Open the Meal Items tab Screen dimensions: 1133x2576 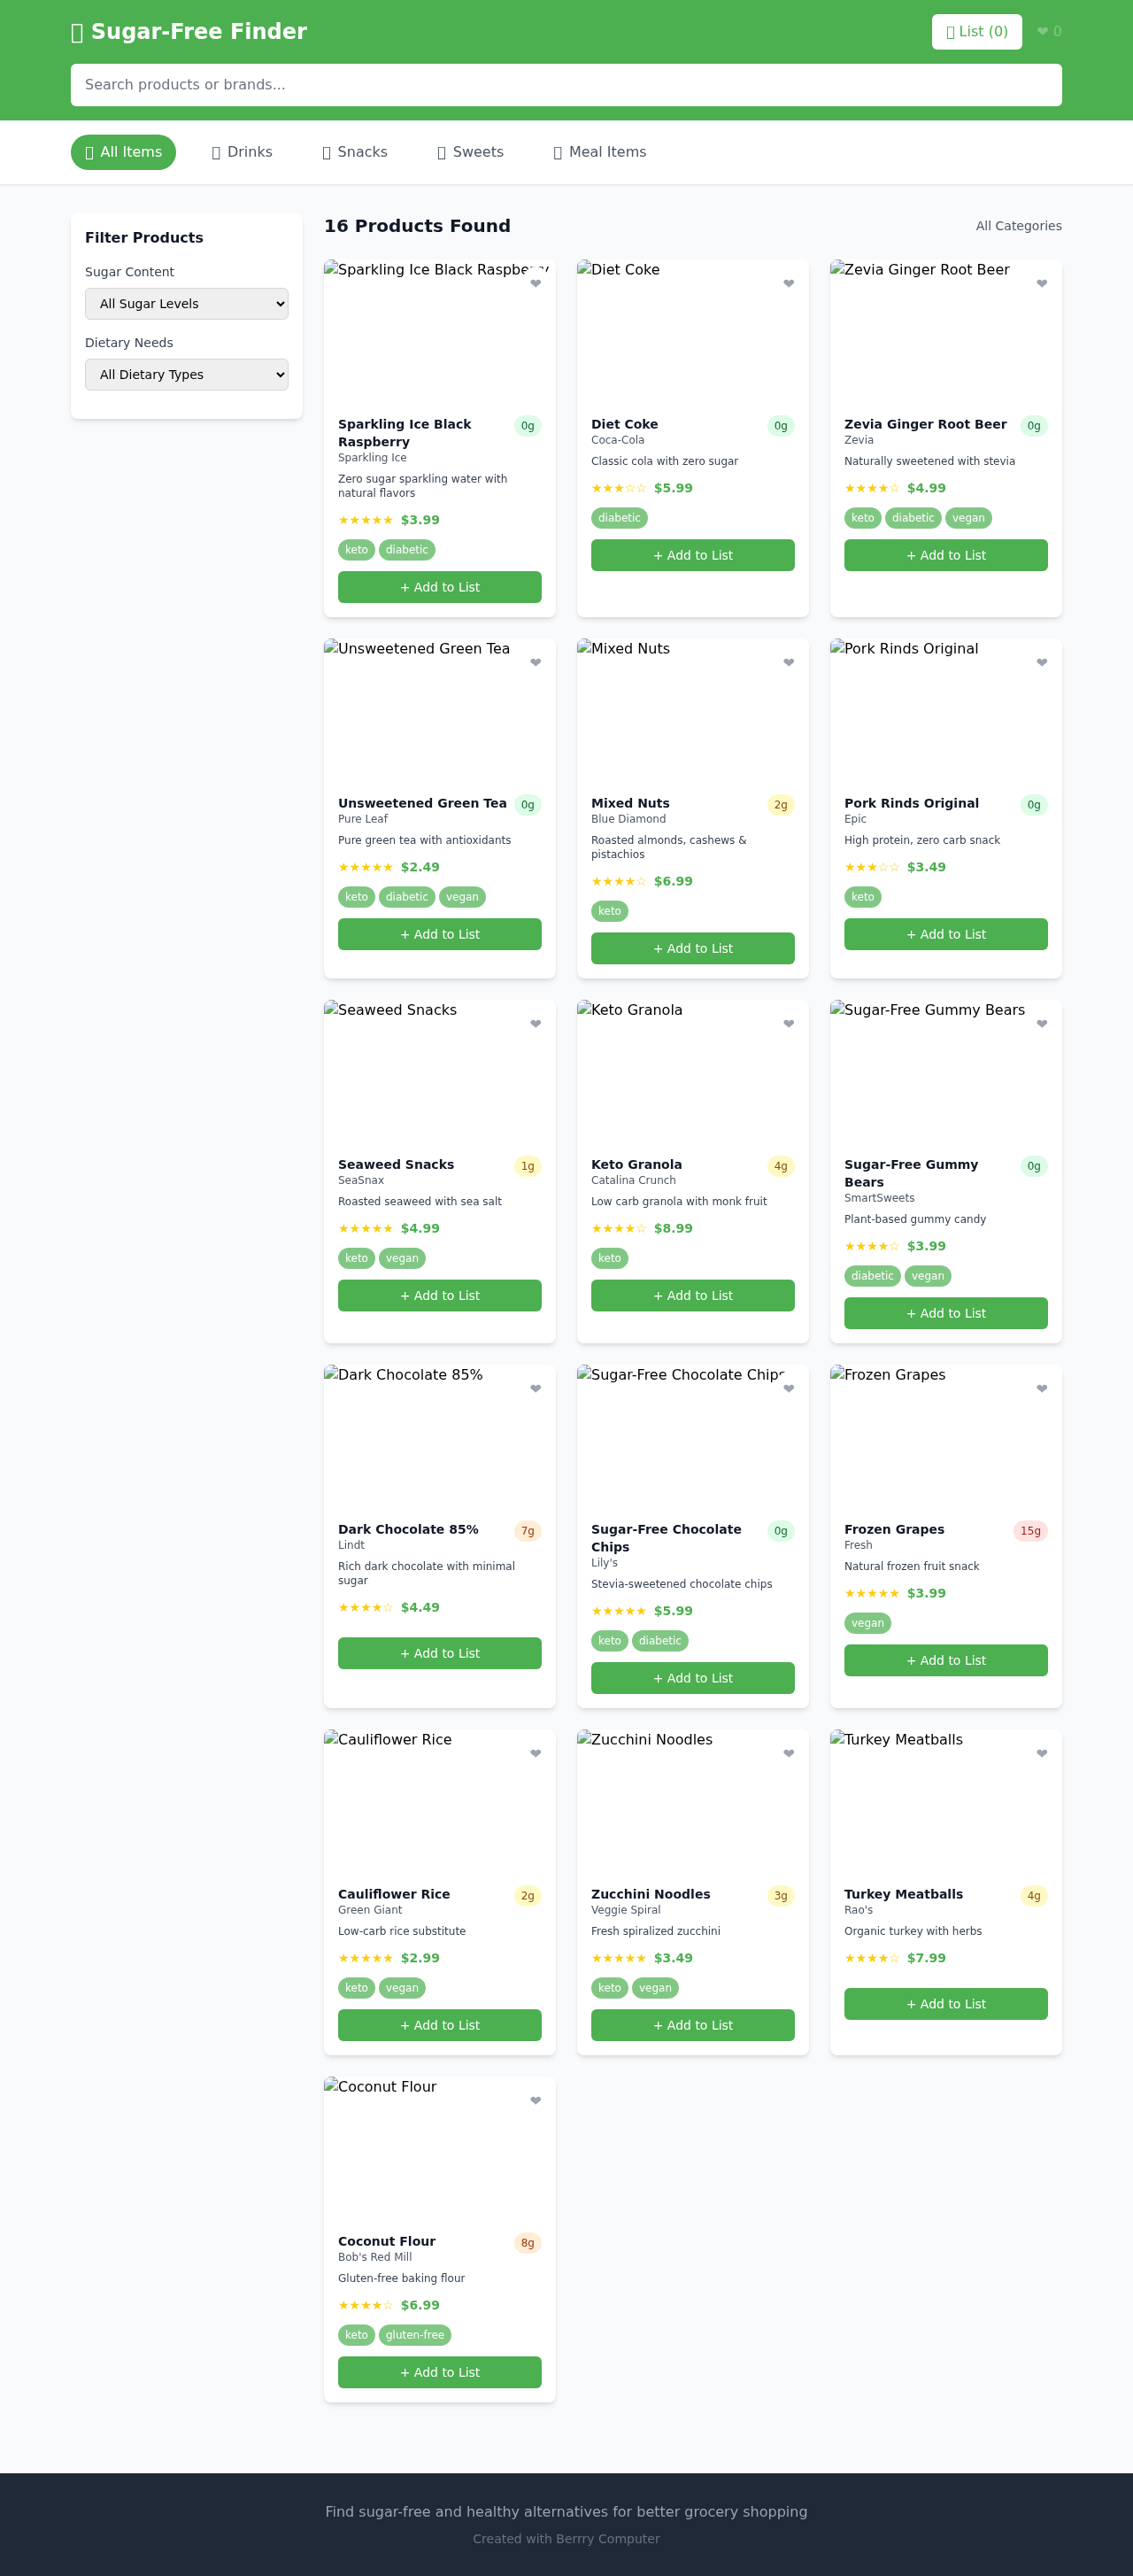pos(599,152)
